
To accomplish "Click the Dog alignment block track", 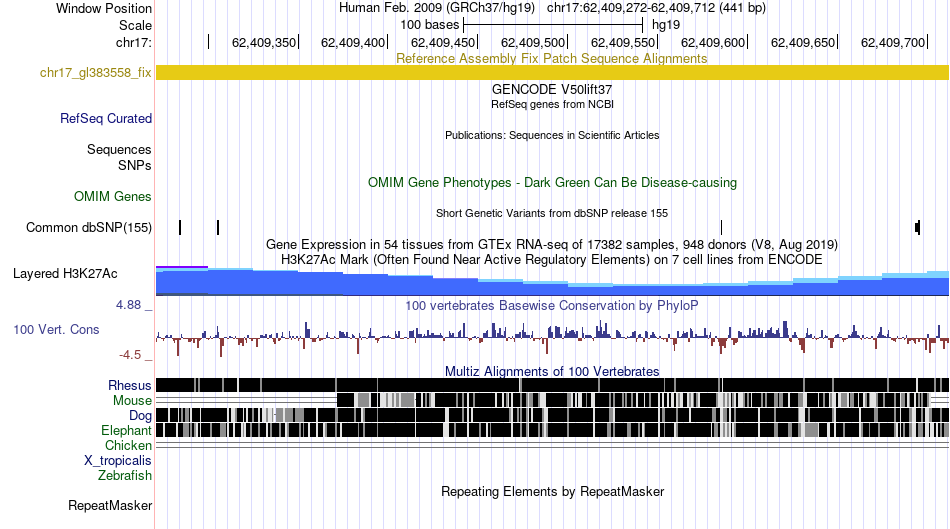I will coord(552,415).
